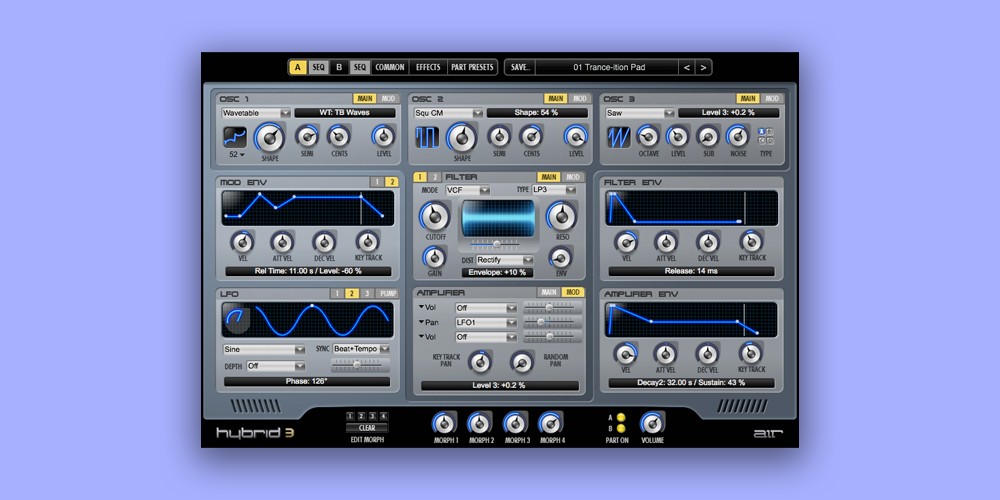This screenshot has width=1000, height=500.
Task: Open the filter TYPE LP3 dropdown
Action: click(555, 189)
